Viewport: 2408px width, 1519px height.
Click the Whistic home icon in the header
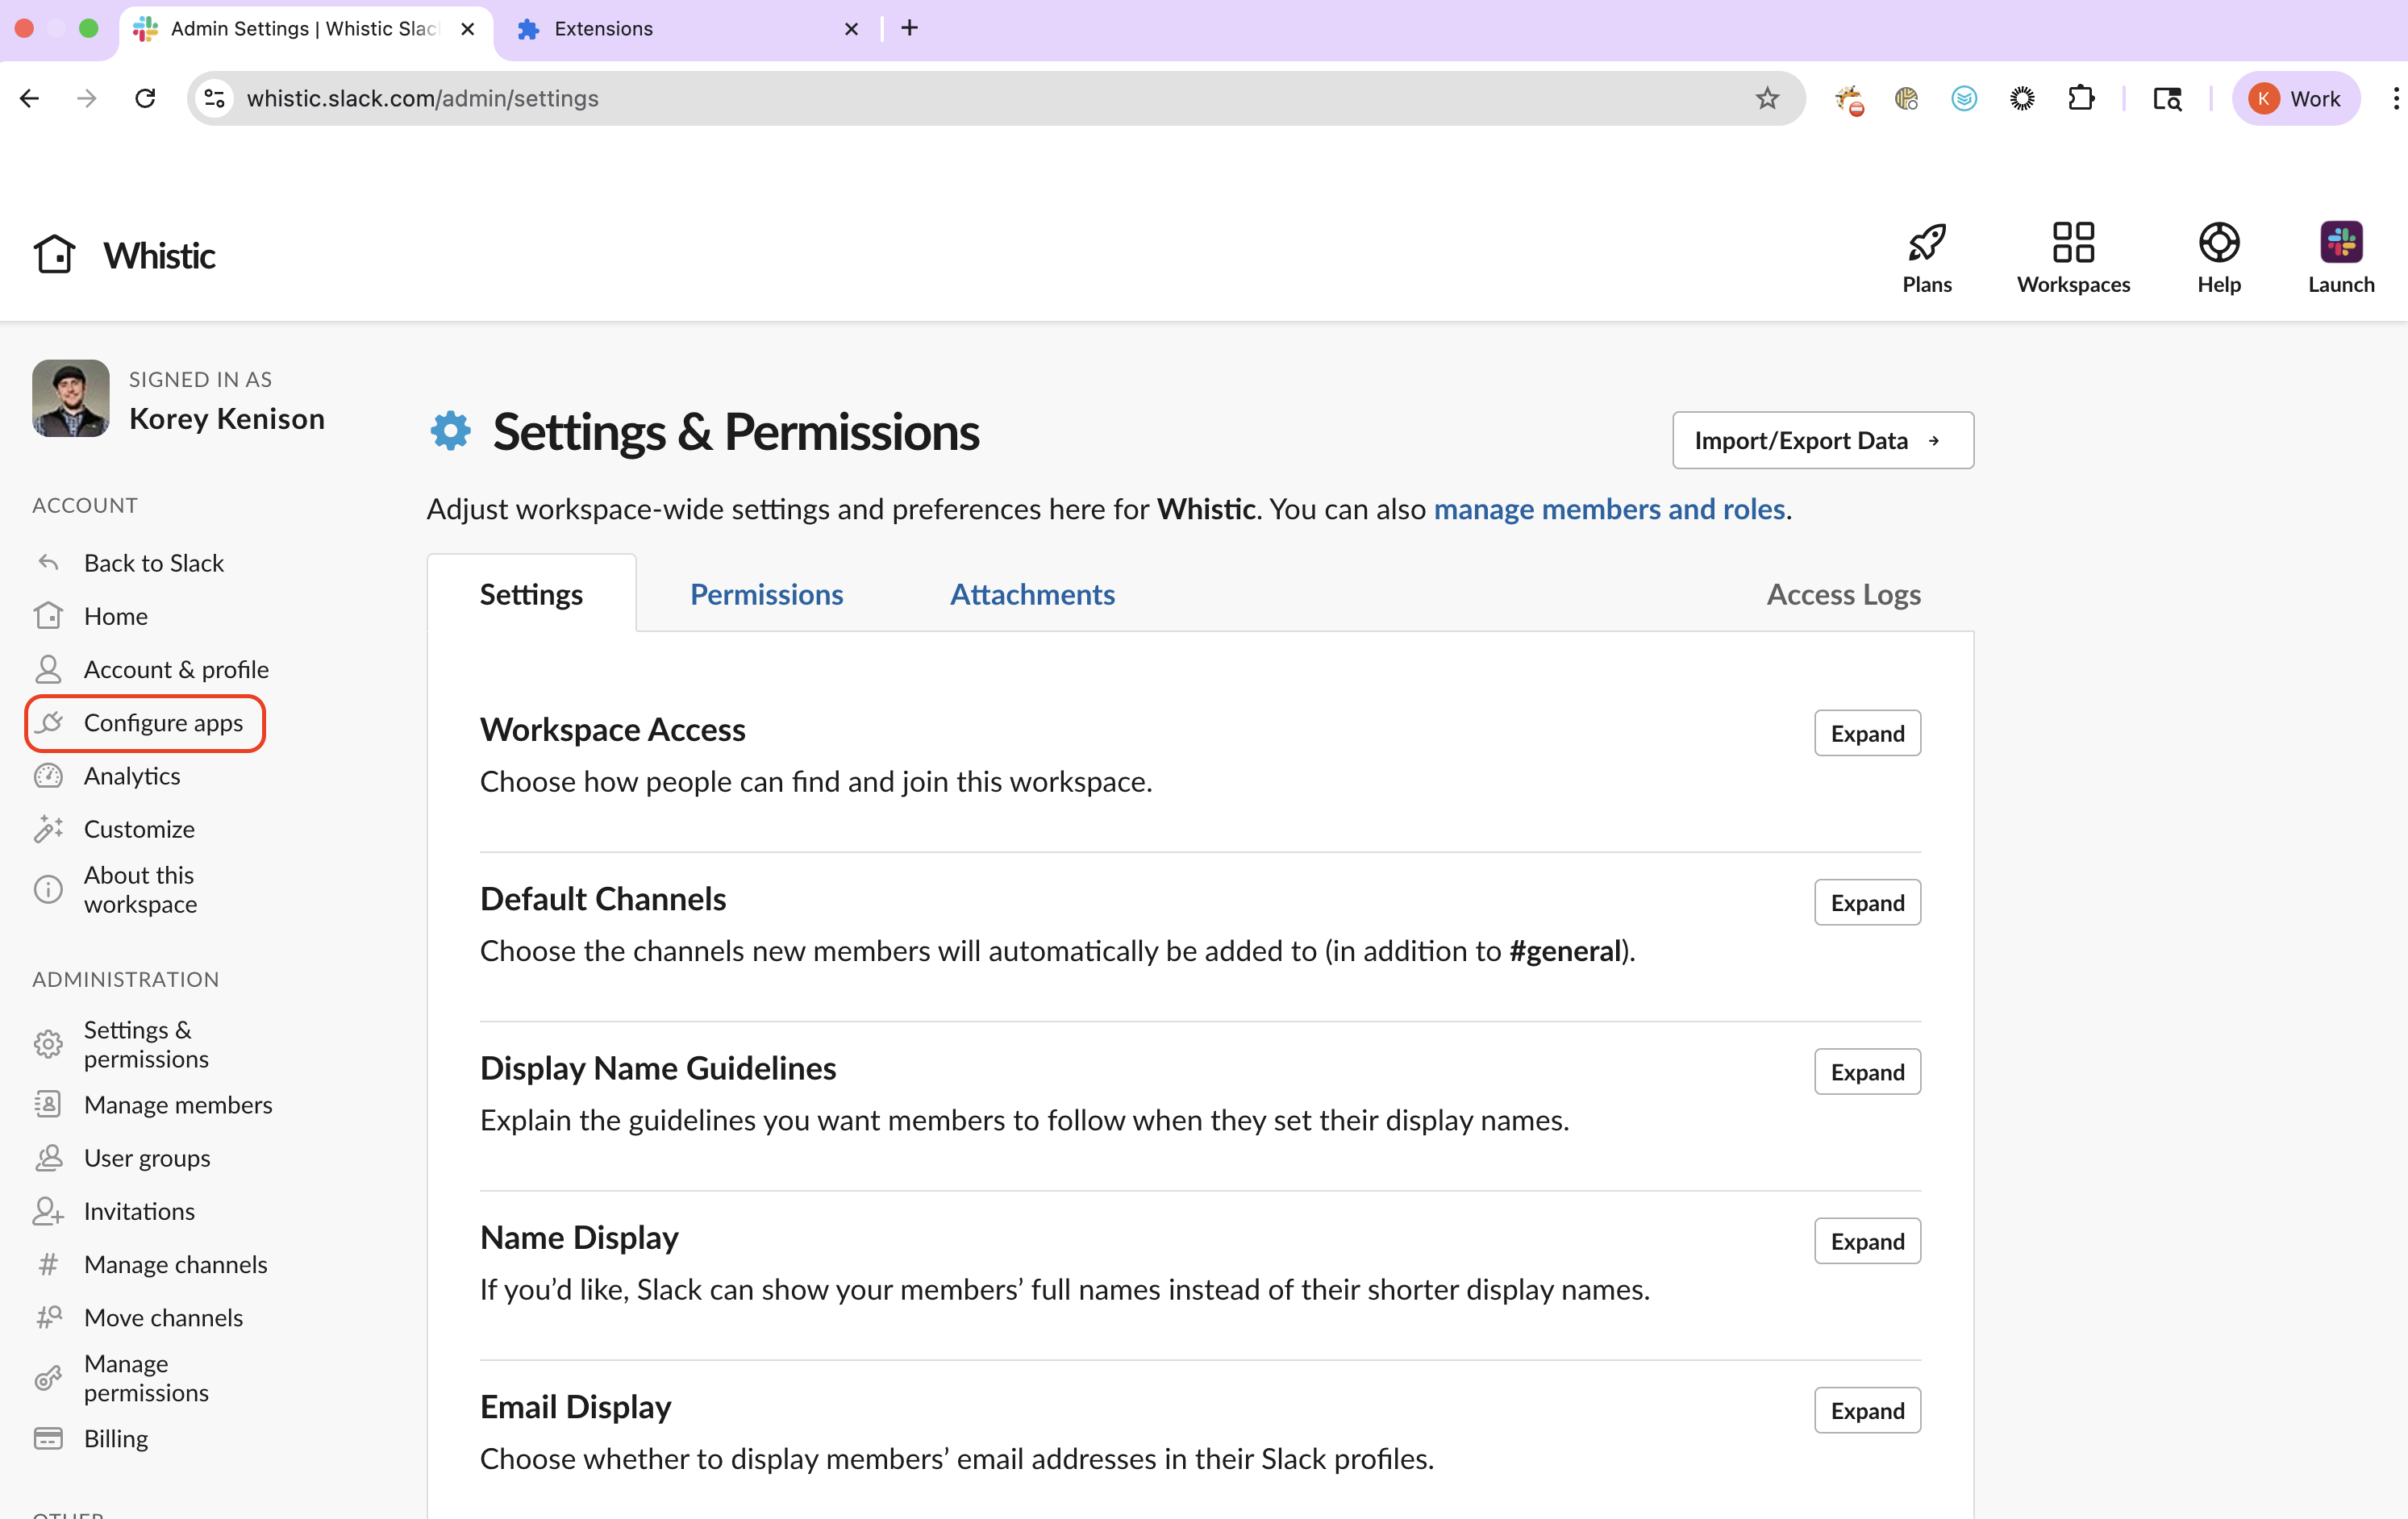pos(54,255)
